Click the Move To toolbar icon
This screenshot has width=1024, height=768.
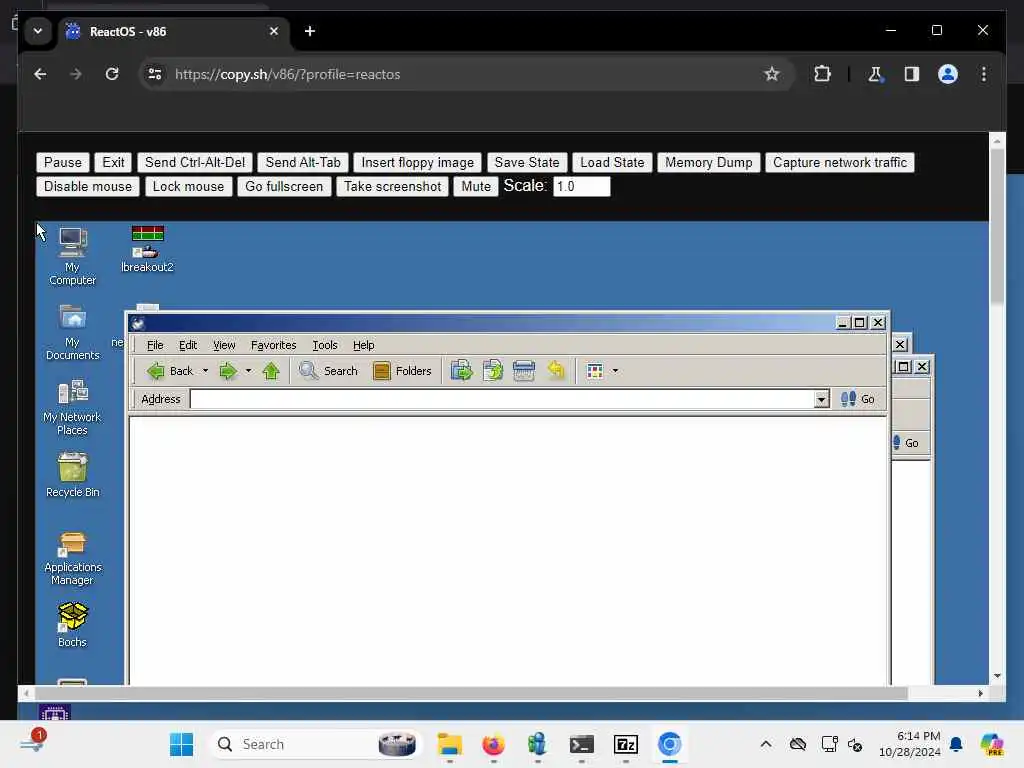[462, 371]
